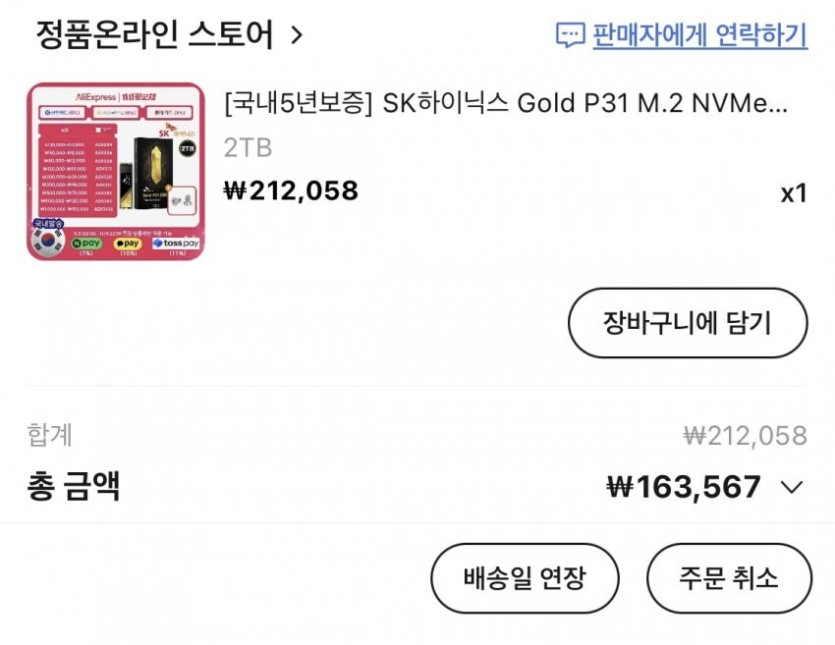This screenshot has width=835, height=645.
Task: Click the chat bubble icon for seller contact
Action: [x=569, y=36]
